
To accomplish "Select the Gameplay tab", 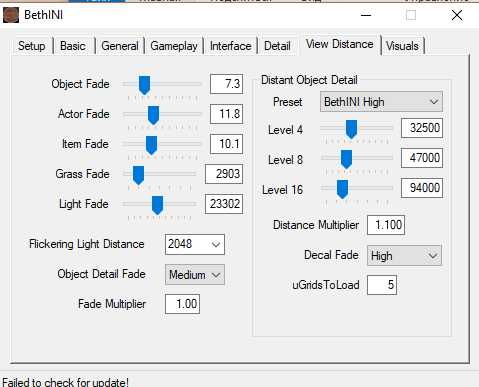I will [174, 46].
